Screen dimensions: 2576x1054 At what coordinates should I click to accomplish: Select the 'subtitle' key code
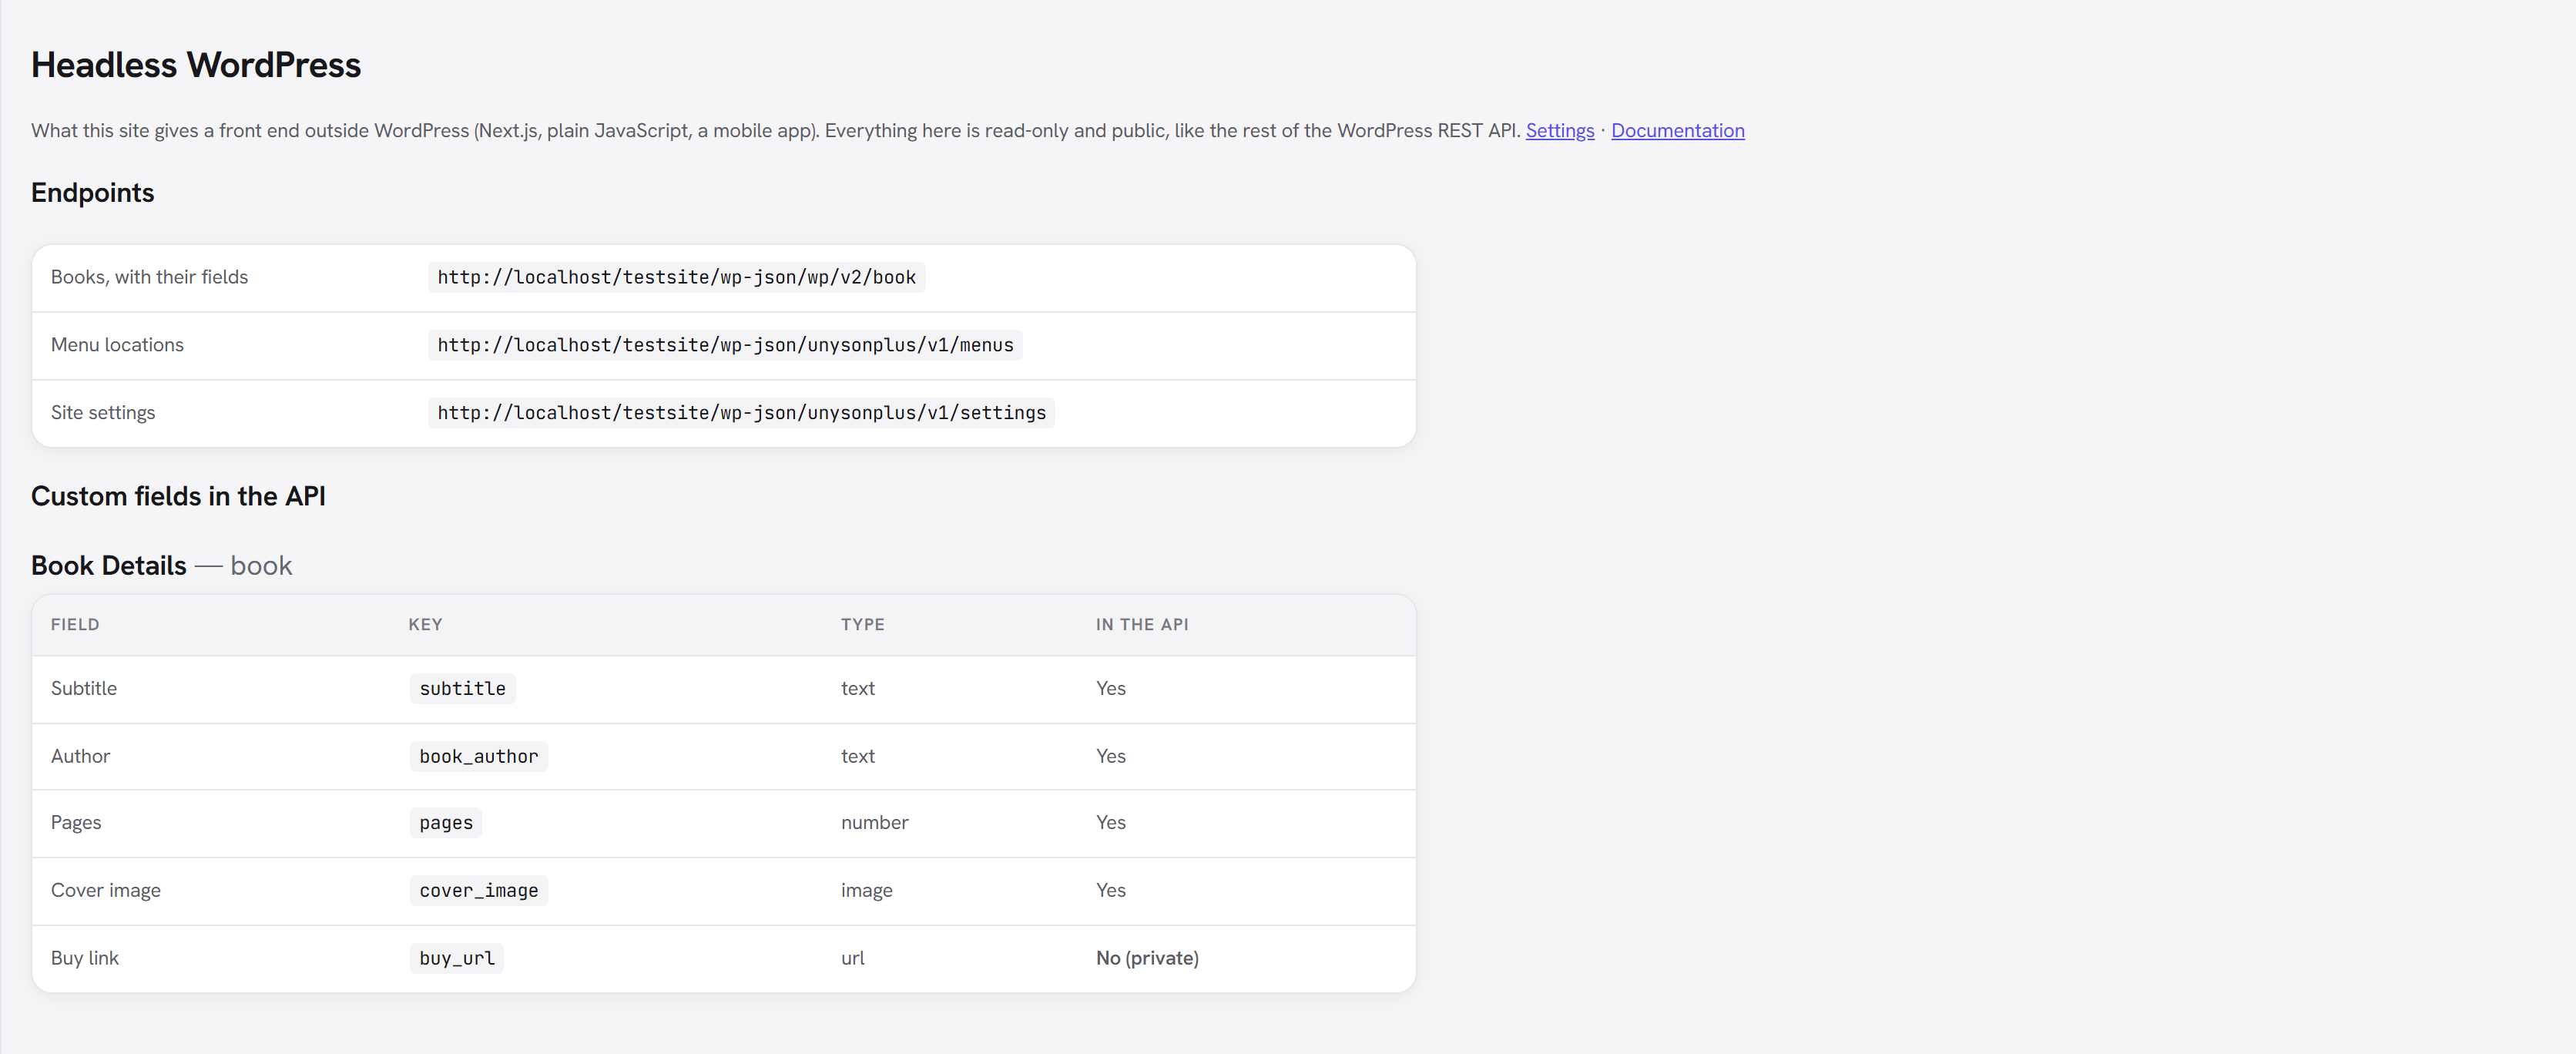462,689
